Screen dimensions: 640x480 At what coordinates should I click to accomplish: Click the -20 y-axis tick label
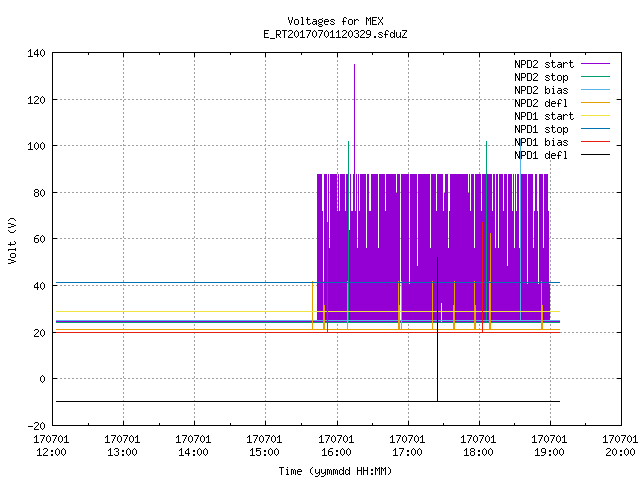click(36, 426)
